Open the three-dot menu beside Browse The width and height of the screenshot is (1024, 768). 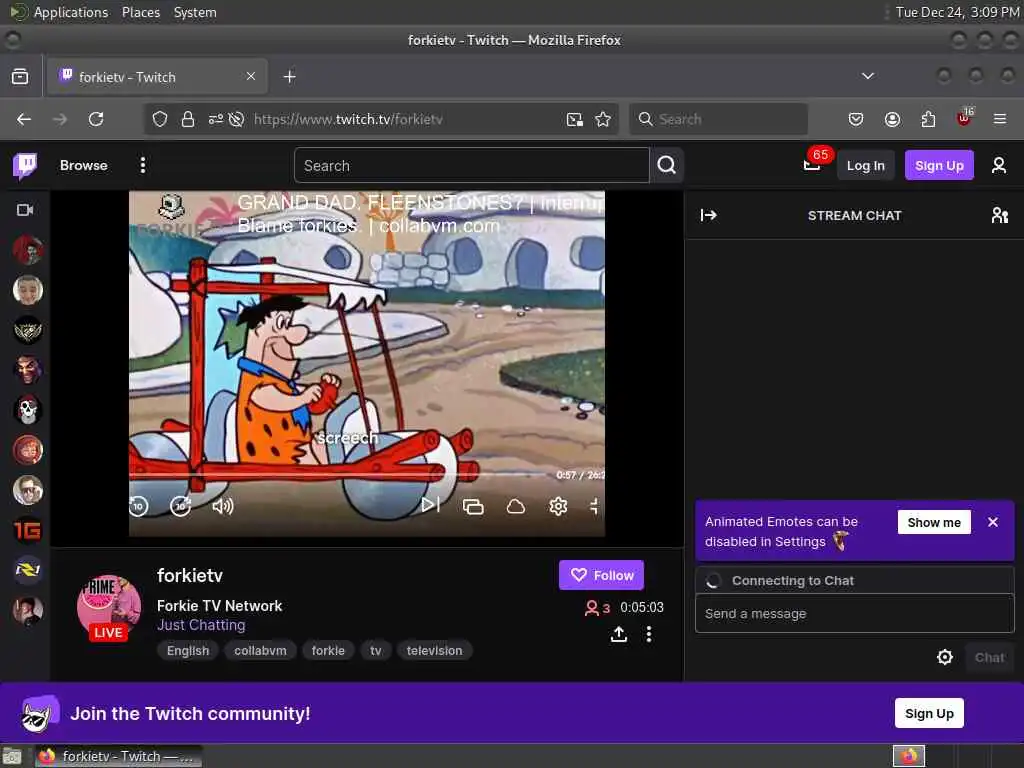pyautogui.click(x=142, y=165)
